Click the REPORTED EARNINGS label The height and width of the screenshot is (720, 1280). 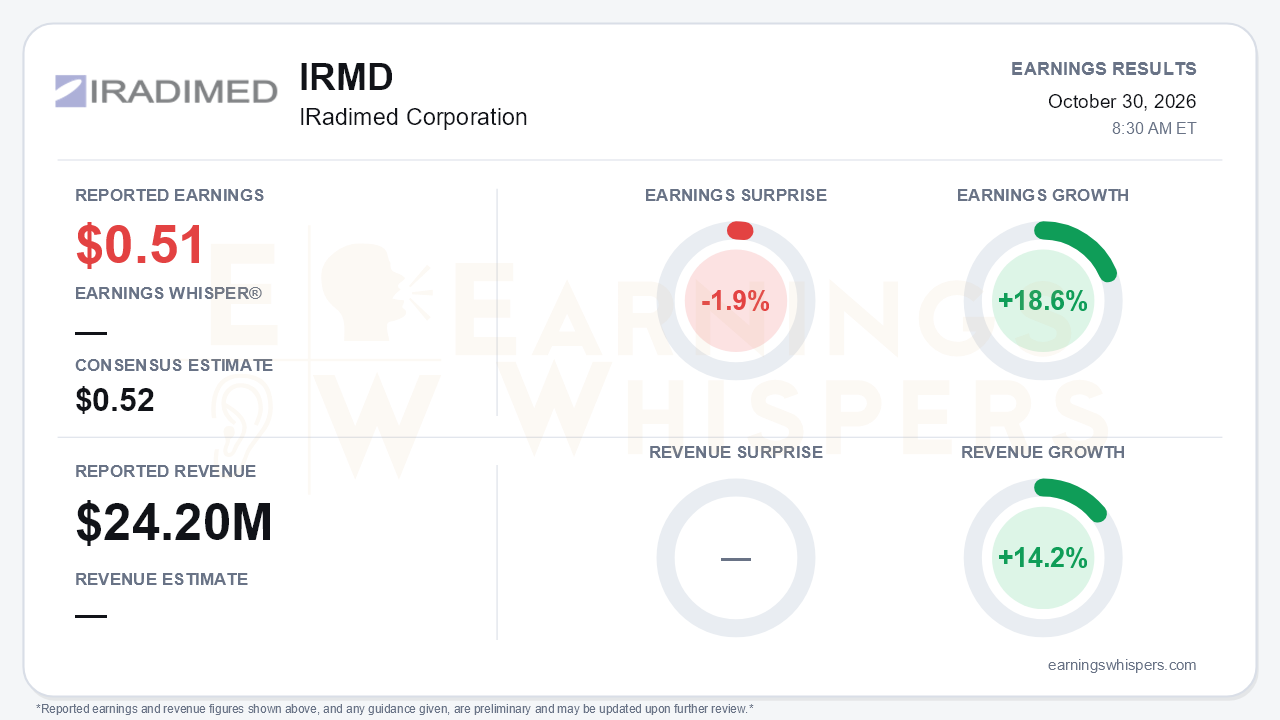click(x=170, y=195)
